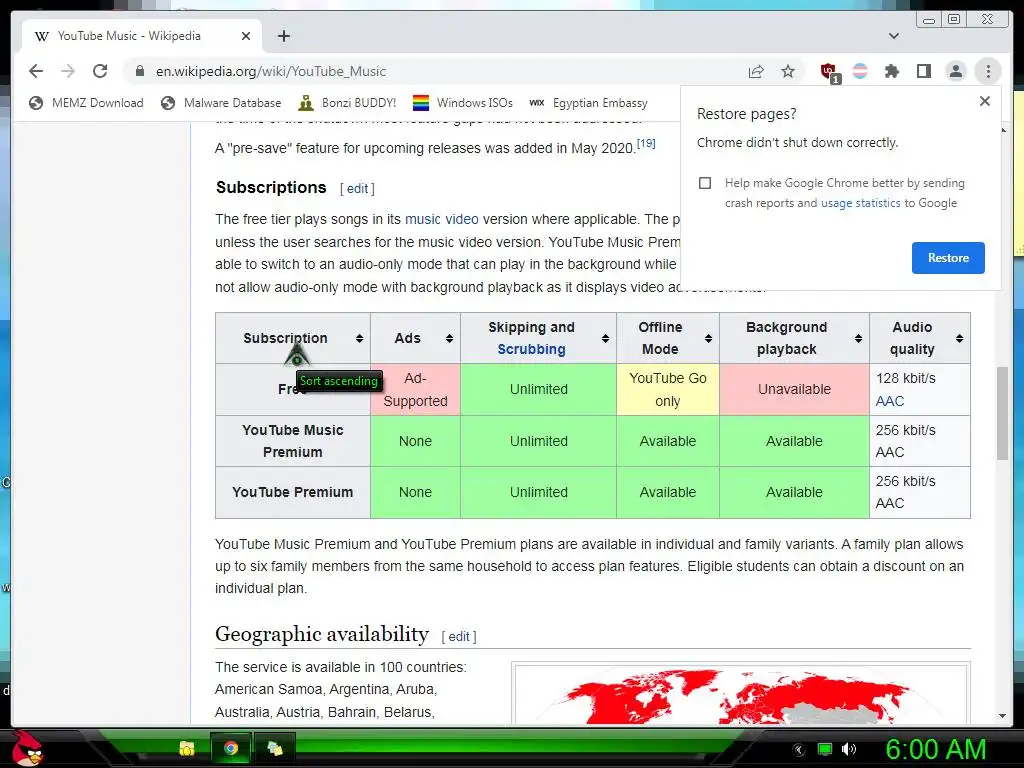Open the music video link
Screen dimensions: 1024x768
tap(441, 219)
